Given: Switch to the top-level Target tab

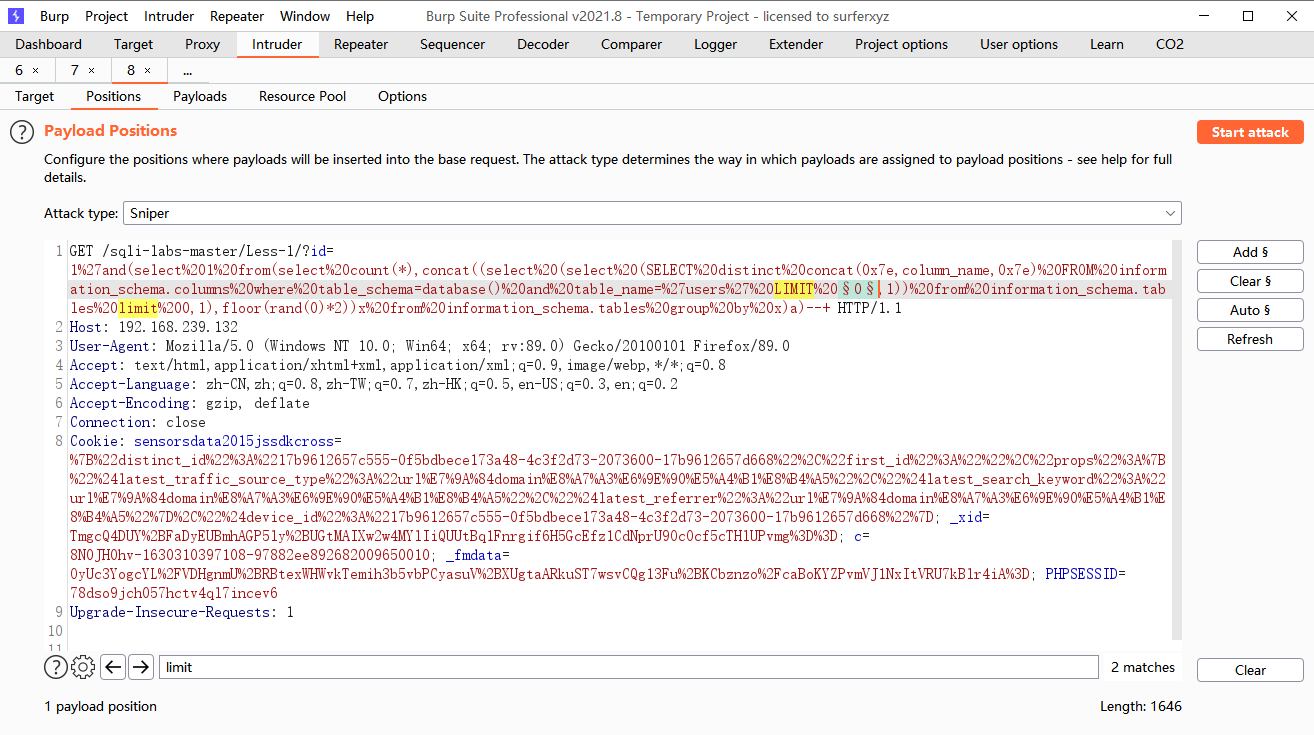Looking at the screenshot, I should [x=133, y=44].
